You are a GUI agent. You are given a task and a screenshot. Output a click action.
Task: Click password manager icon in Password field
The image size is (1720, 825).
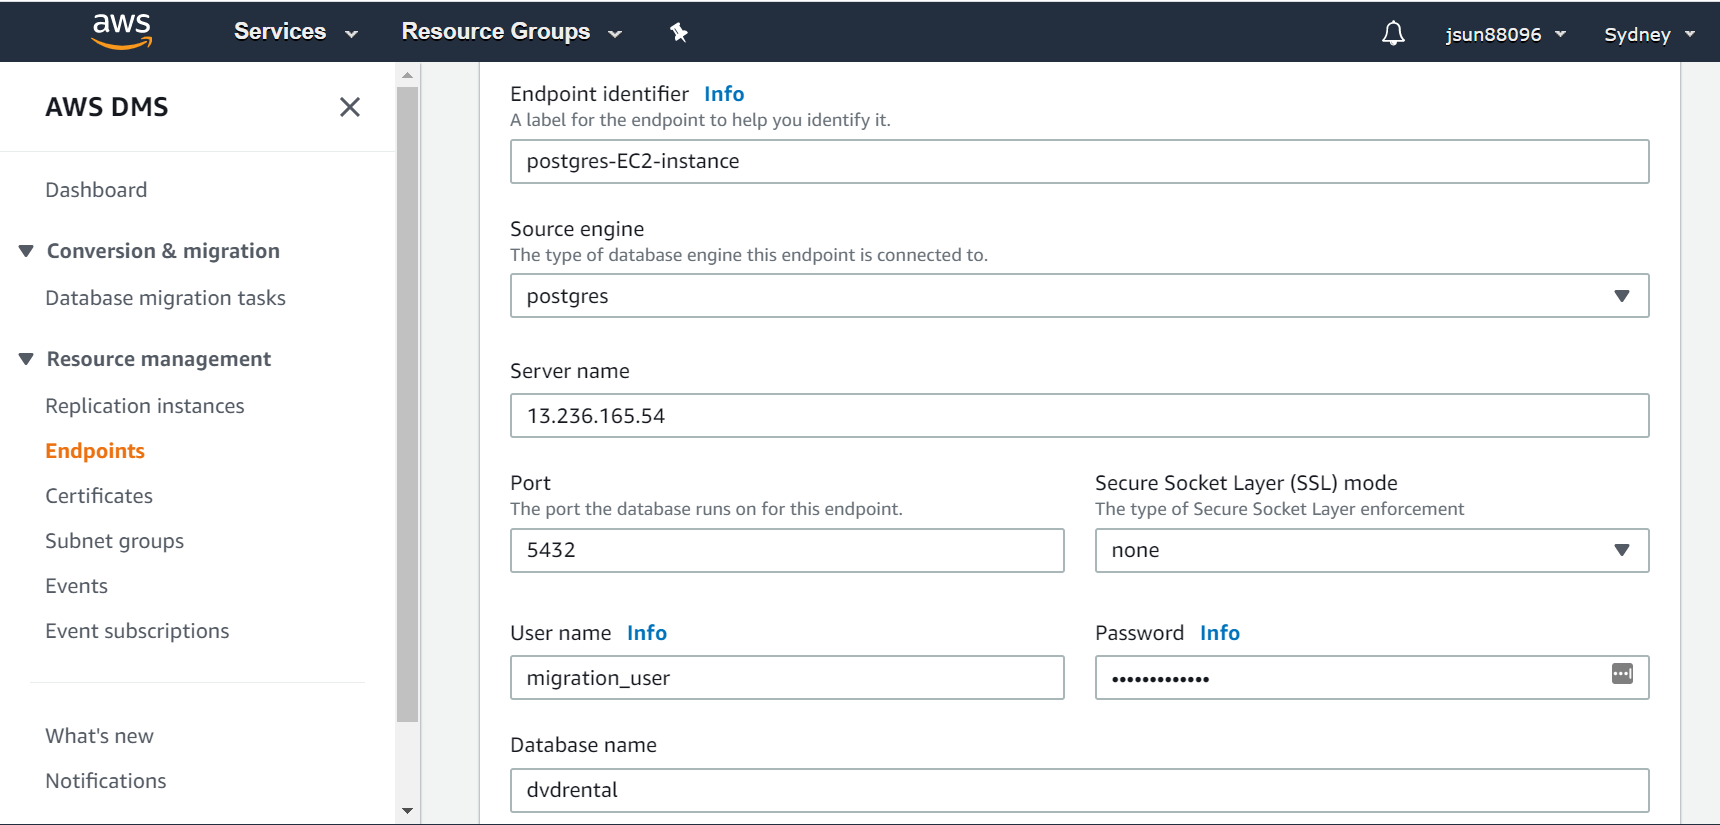tap(1622, 674)
